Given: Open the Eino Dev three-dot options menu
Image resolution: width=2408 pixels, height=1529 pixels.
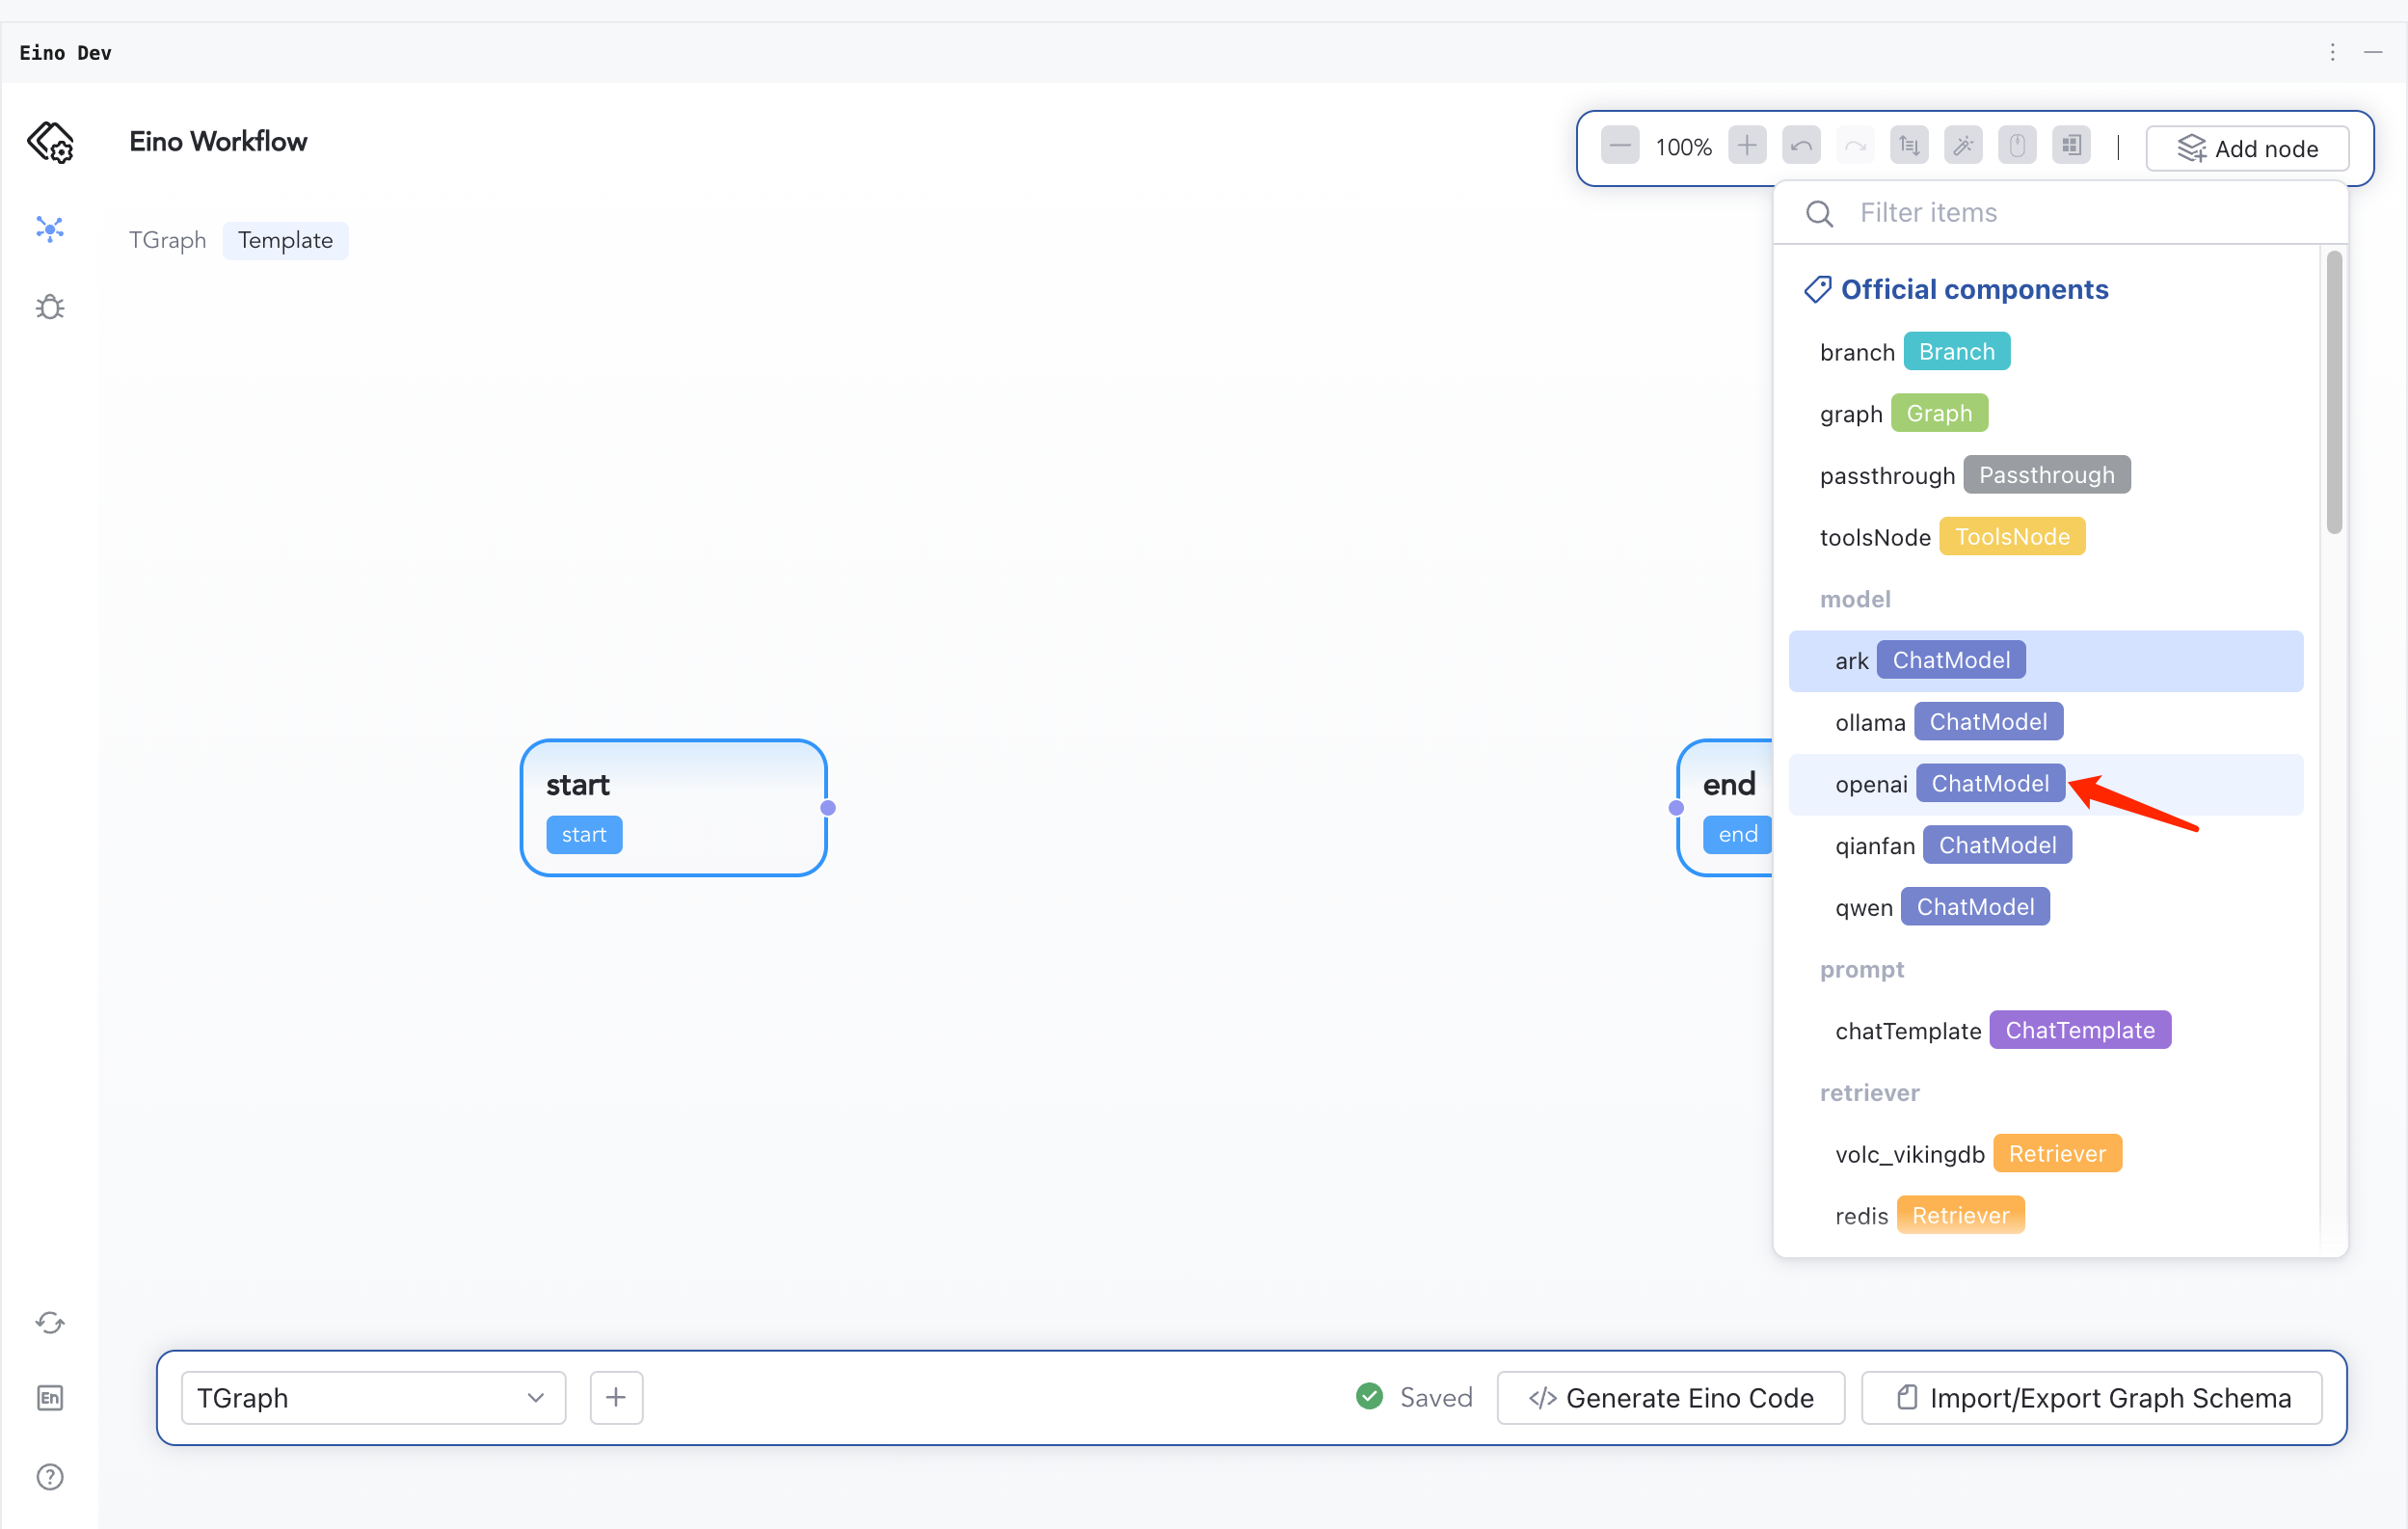Looking at the screenshot, I should click(2332, 52).
